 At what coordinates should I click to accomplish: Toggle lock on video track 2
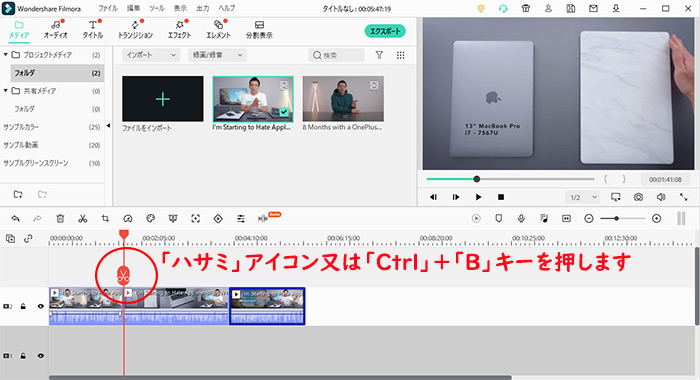(x=23, y=306)
